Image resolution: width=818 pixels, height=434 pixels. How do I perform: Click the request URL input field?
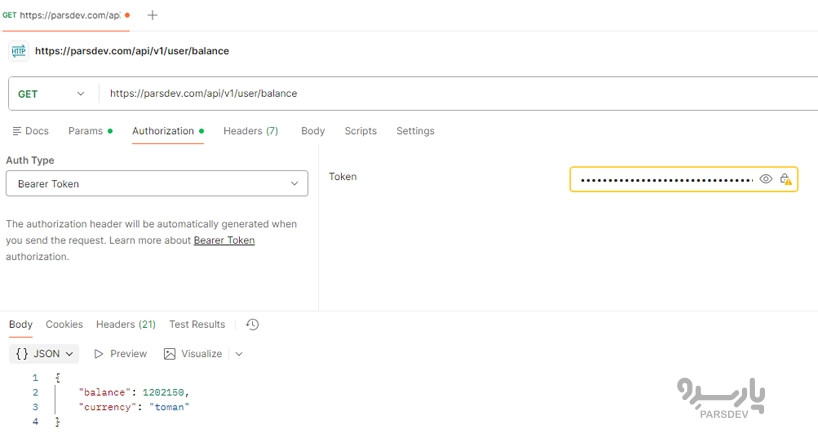450,94
